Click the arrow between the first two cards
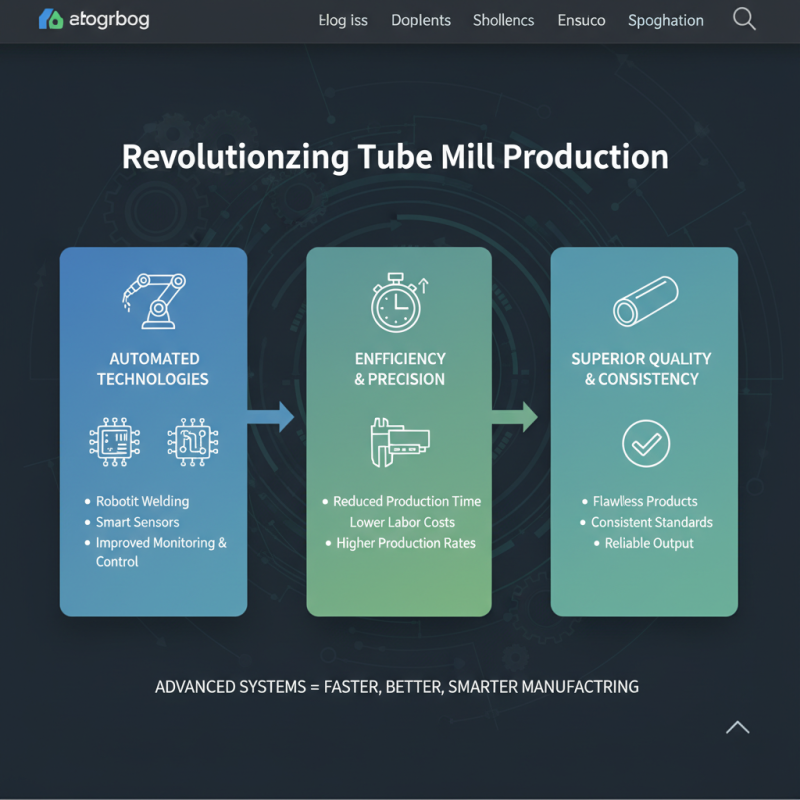 tap(271, 419)
